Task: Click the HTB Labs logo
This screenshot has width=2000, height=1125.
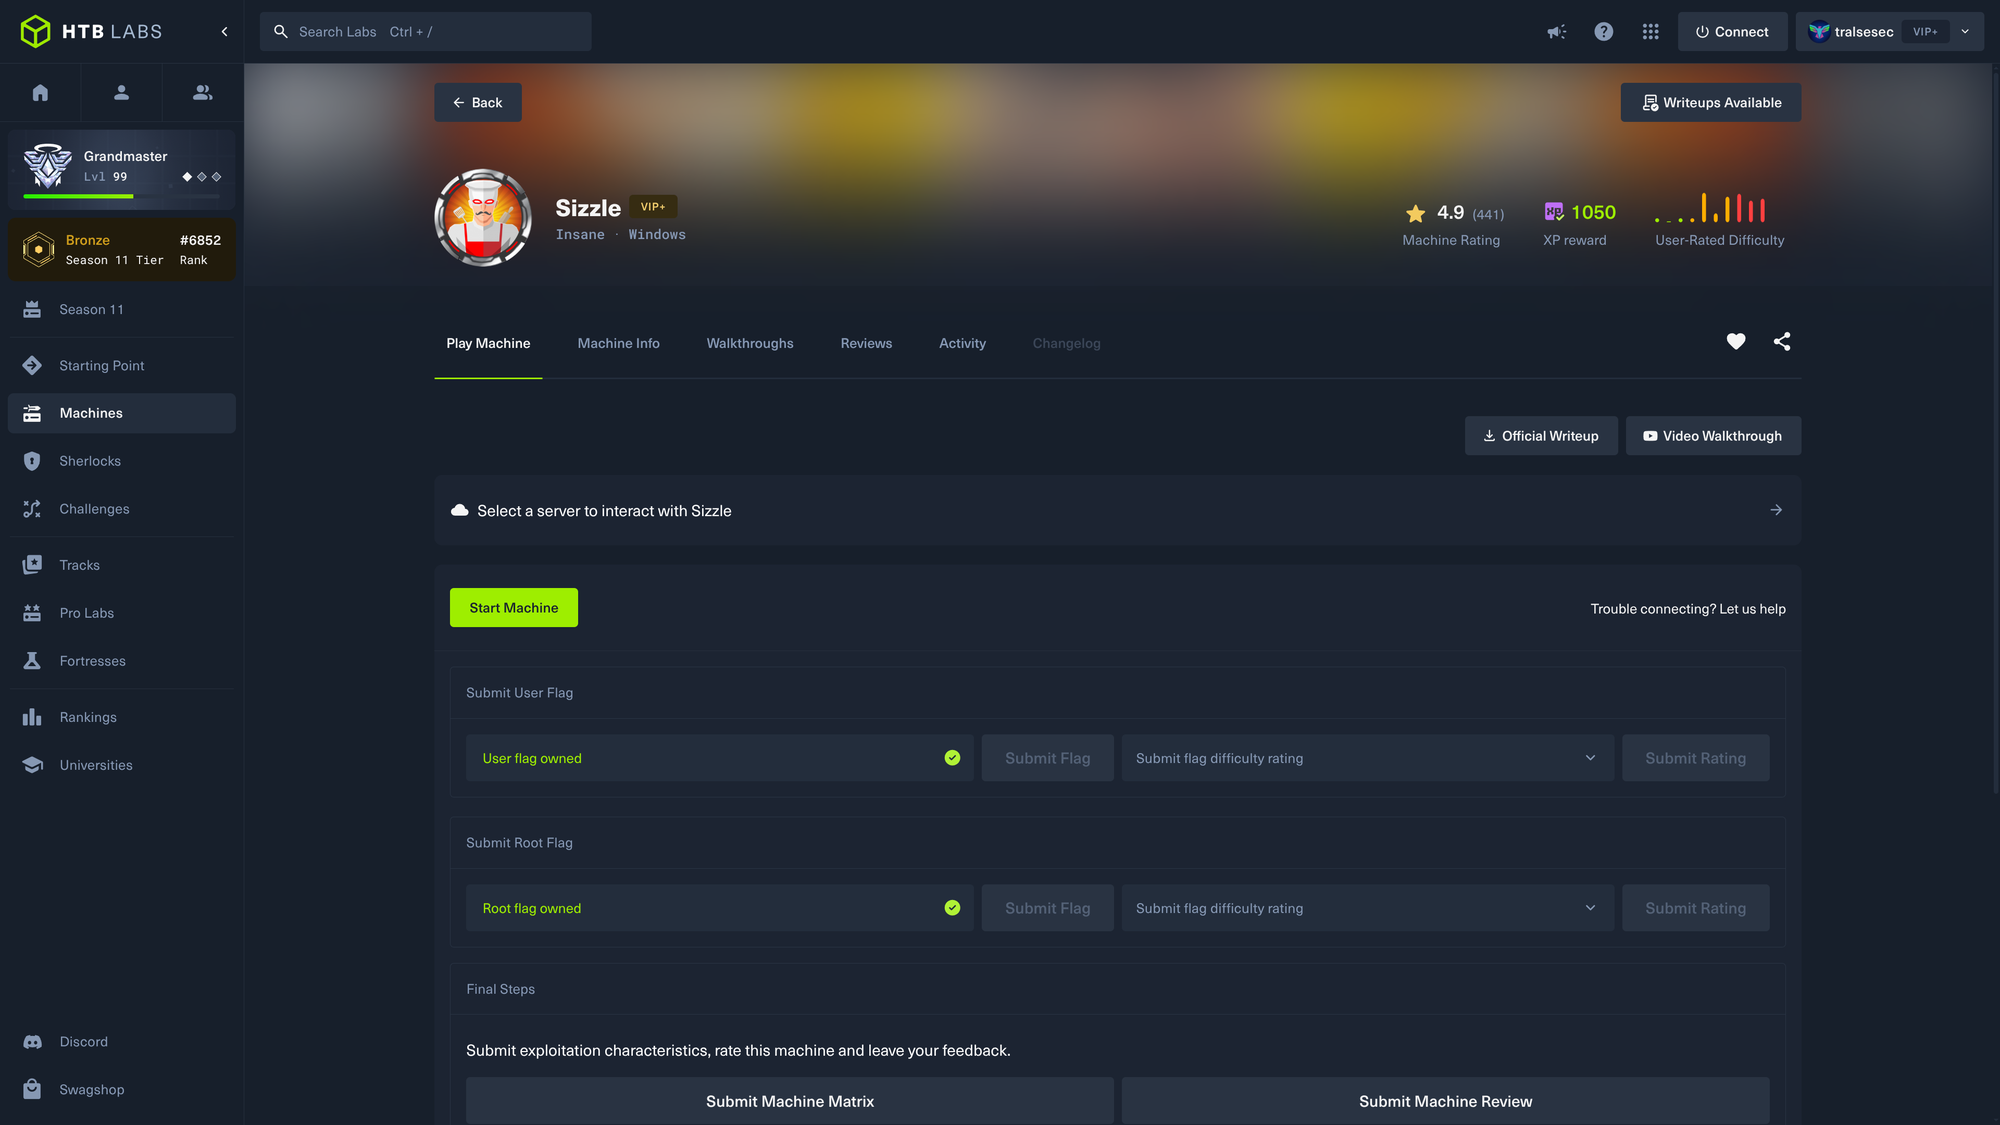Action: (x=91, y=32)
